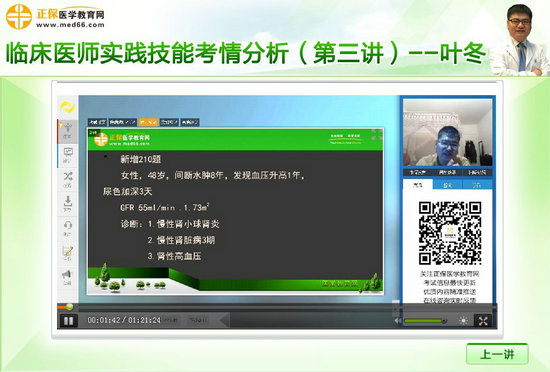Select the presentation screen sidebar icon
The height and width of the screenshot is (372, 550).
(68, 155)
